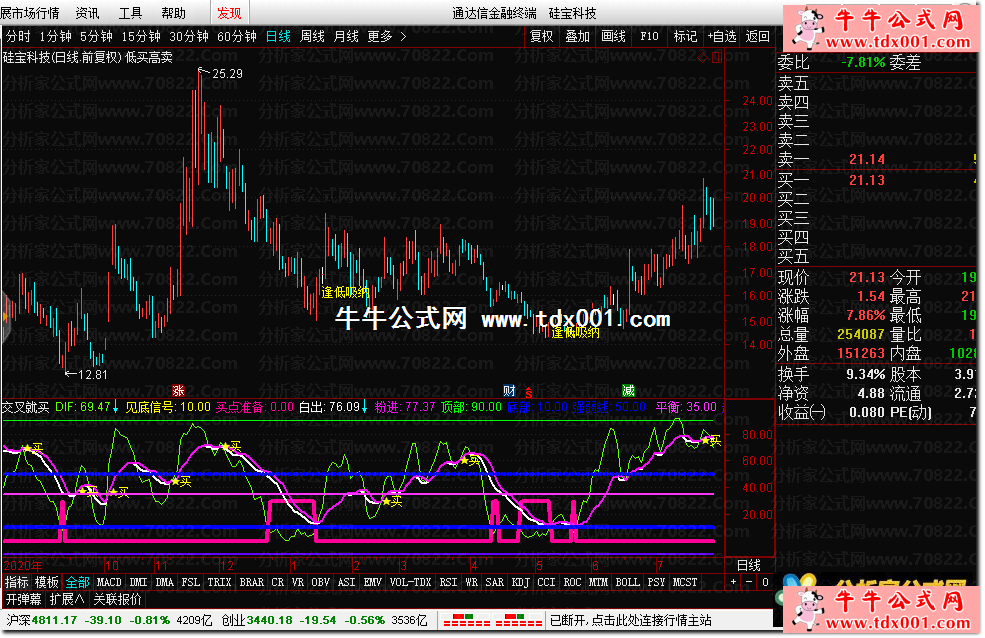This screenshot has width=985, height=638.
Task: Toggle the 复权 price adjustment option
Action: (x=541, y=36)
